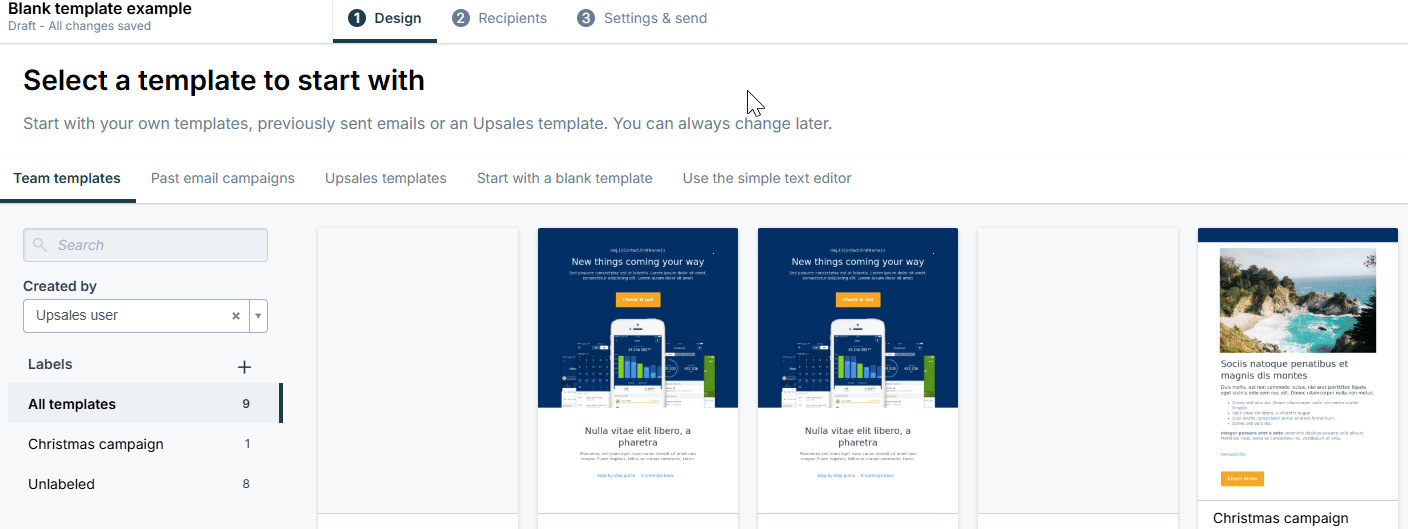This screenshot has width=1408, height=529.
Task: Go to Settings & send step
Action: [x=642, y=18]
